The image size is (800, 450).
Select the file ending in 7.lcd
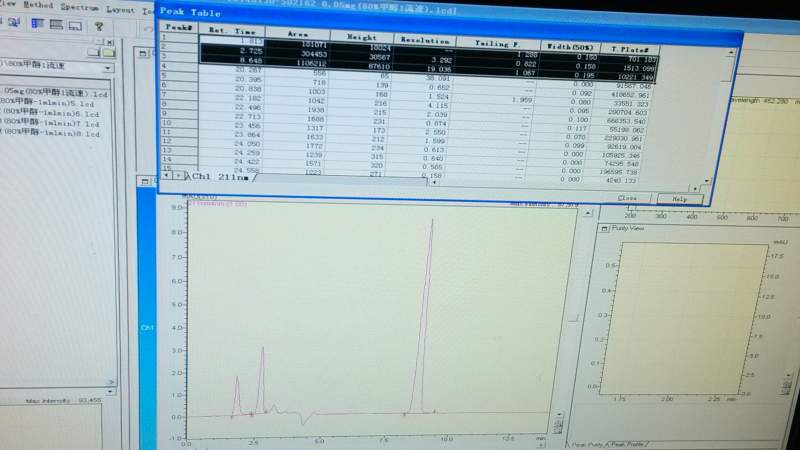point(50,123)
